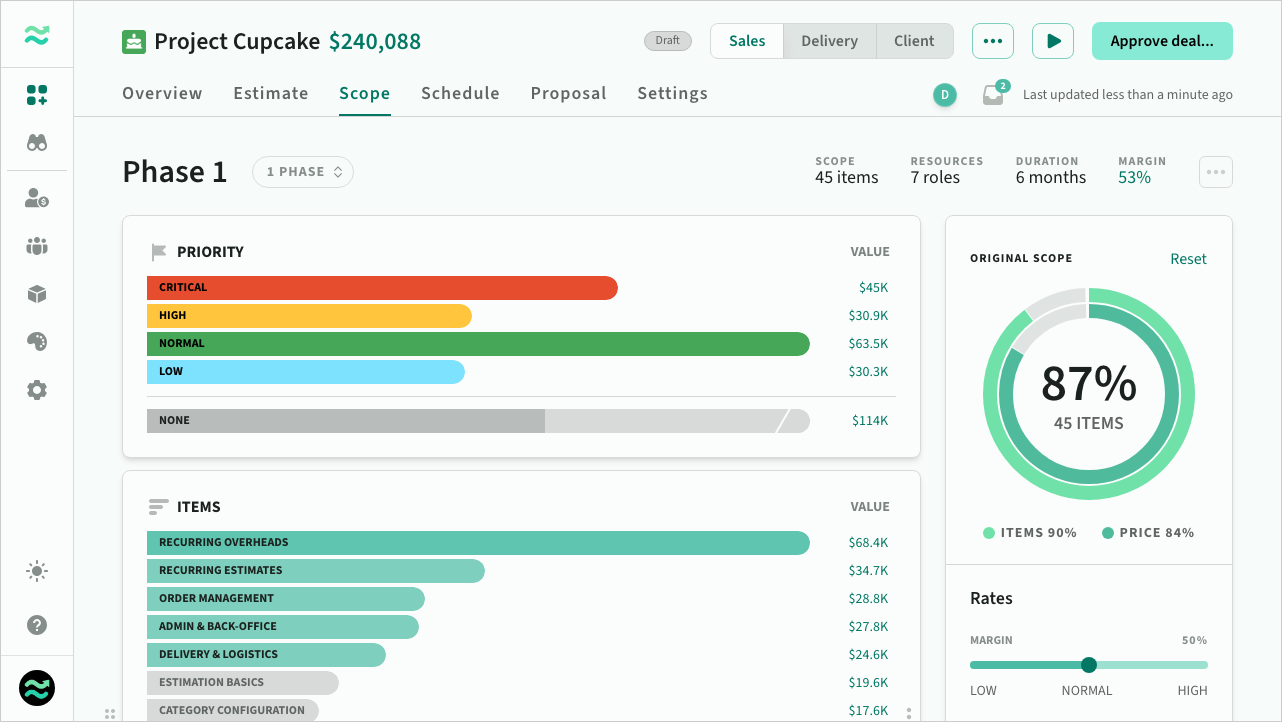This screenshot has height=722, width=1282.
Task: Switch view to Client
Action: pyautogui.click(x=914, y=41)
